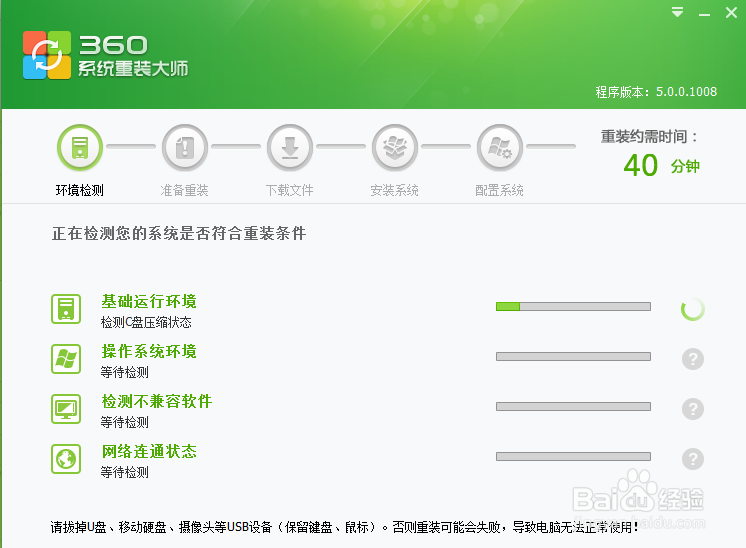This screenshot has height=548, width=746.
Task: Click question mark beside 网络连通状态
Action: [693, 459]
